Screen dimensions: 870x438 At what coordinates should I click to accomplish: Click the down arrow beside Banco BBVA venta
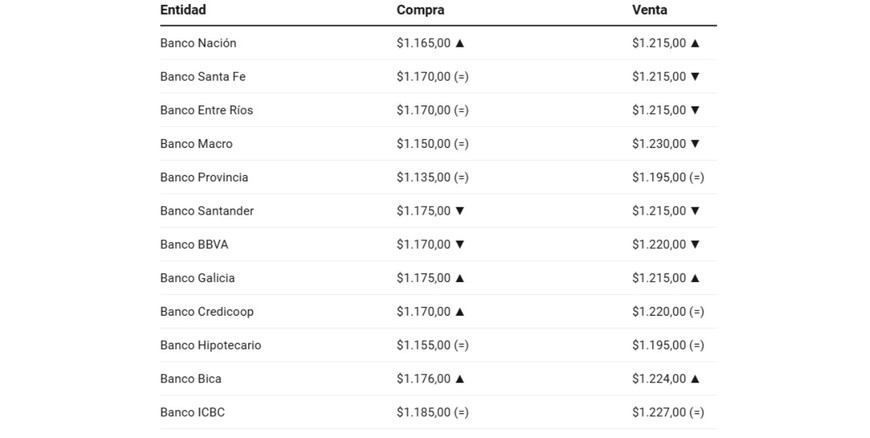pyautogui.click(x=695, y=245)
